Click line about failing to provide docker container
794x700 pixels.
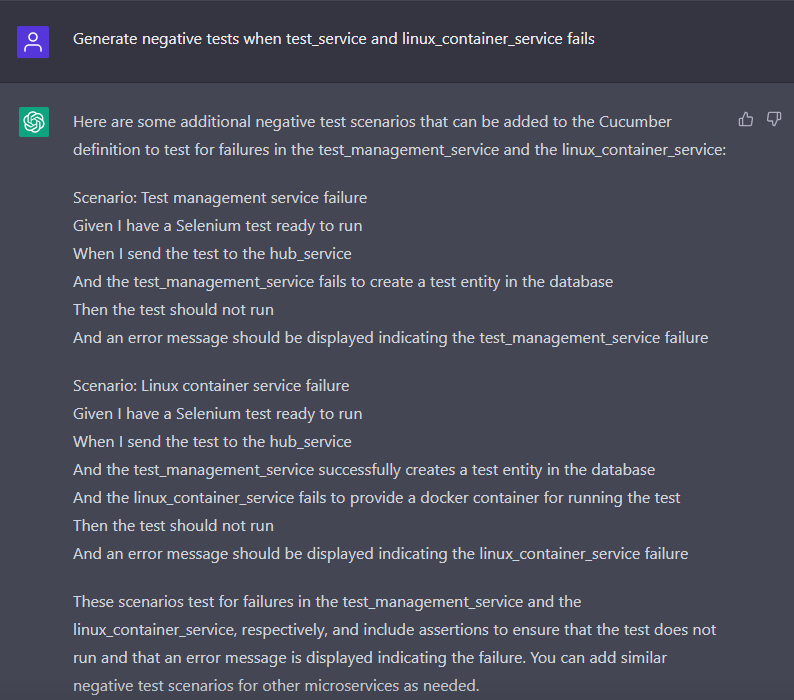coord(376,497)
